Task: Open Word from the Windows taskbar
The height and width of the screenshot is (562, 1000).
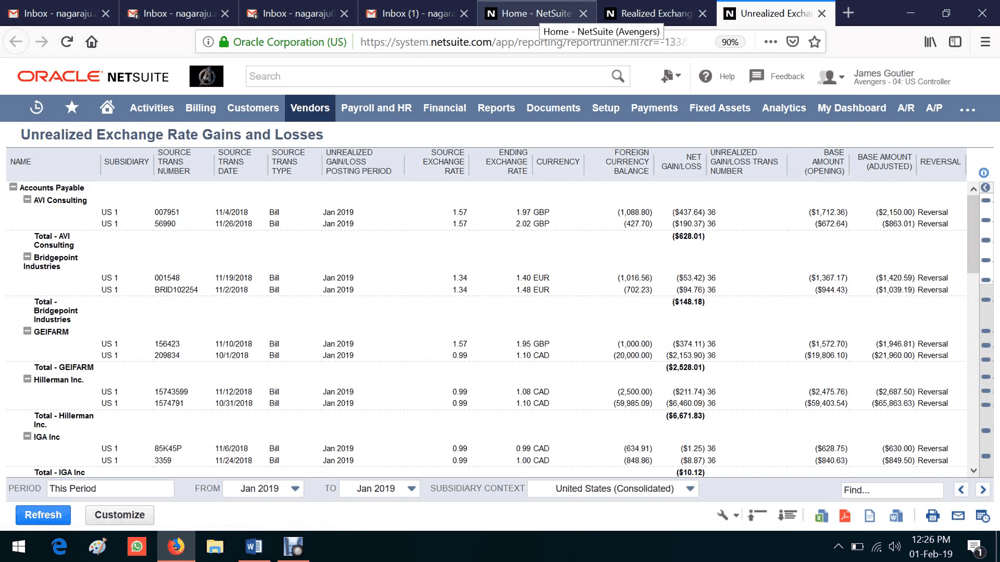Action: point(253,547)
